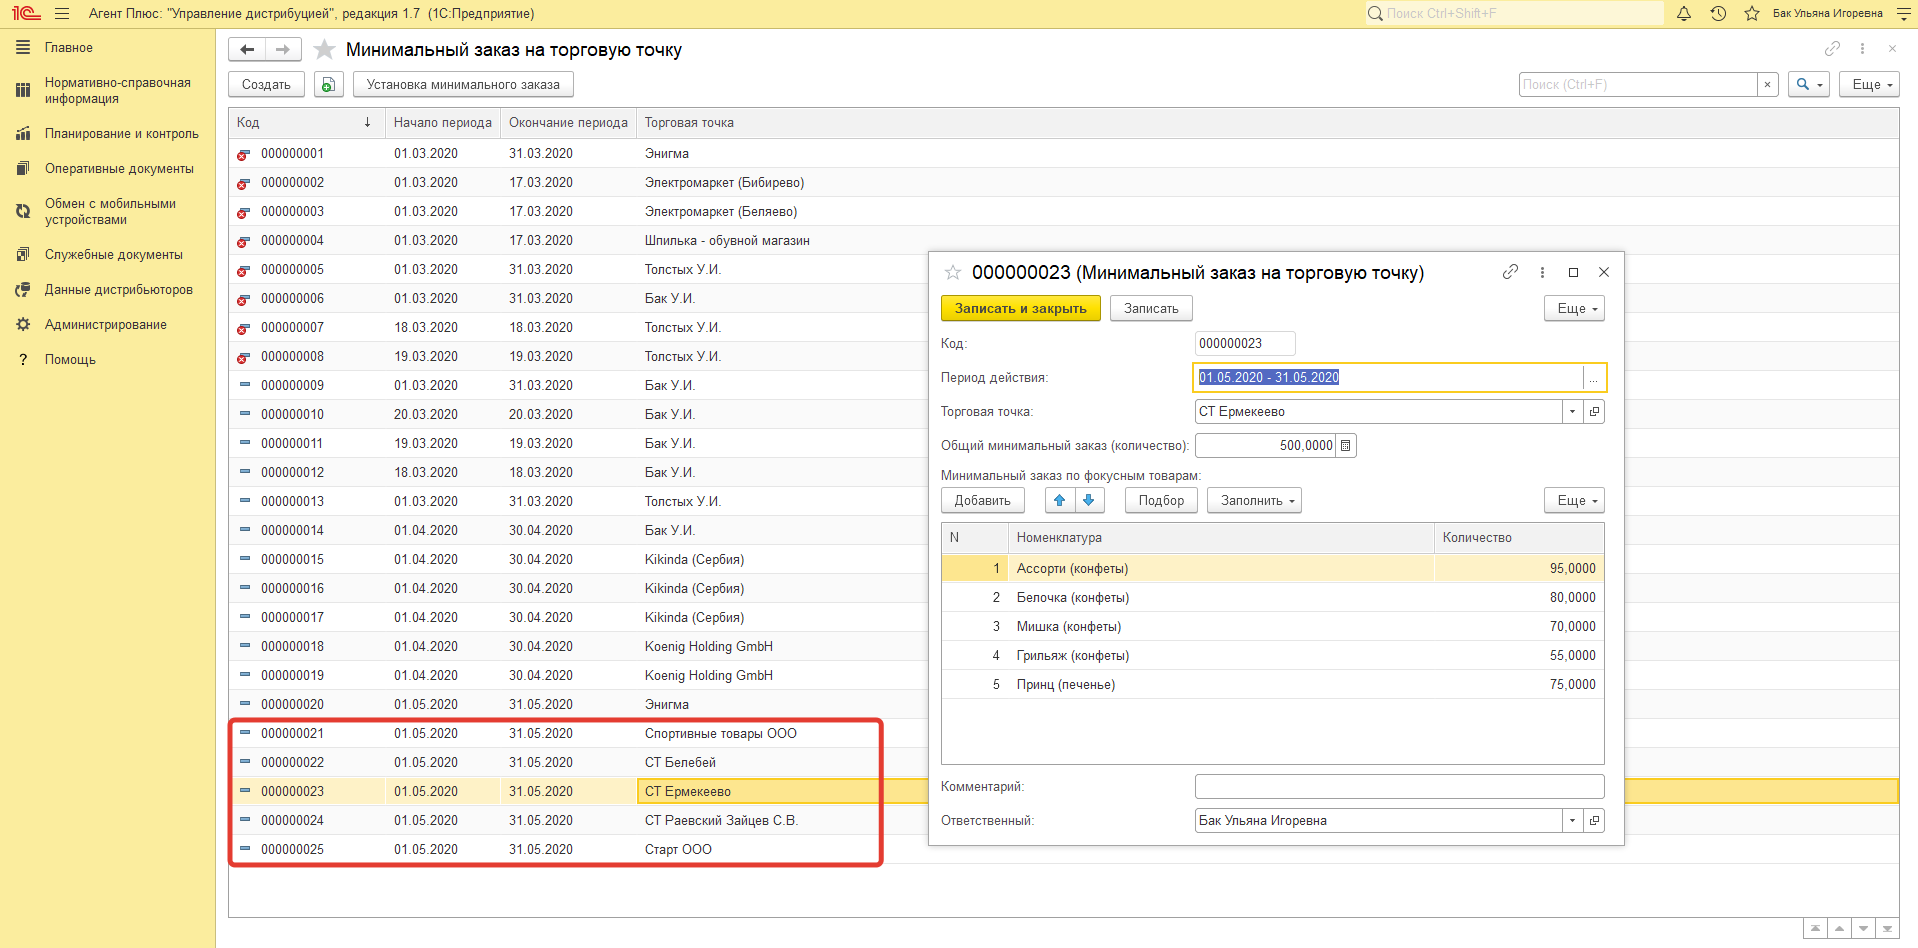Screen dimensions: 1918x948
Task: Open Служебные документы section
Action: [113, 255]
